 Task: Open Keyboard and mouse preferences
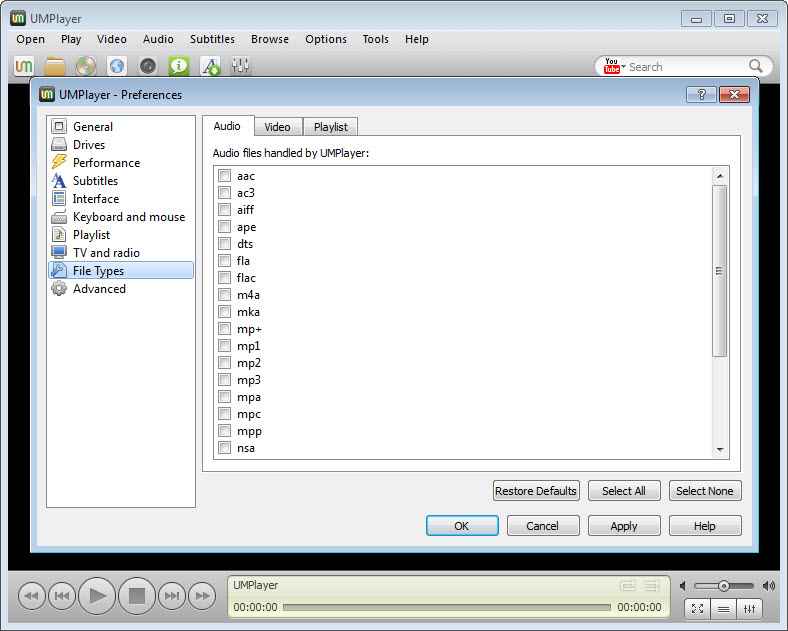click(x=122, y=217)
